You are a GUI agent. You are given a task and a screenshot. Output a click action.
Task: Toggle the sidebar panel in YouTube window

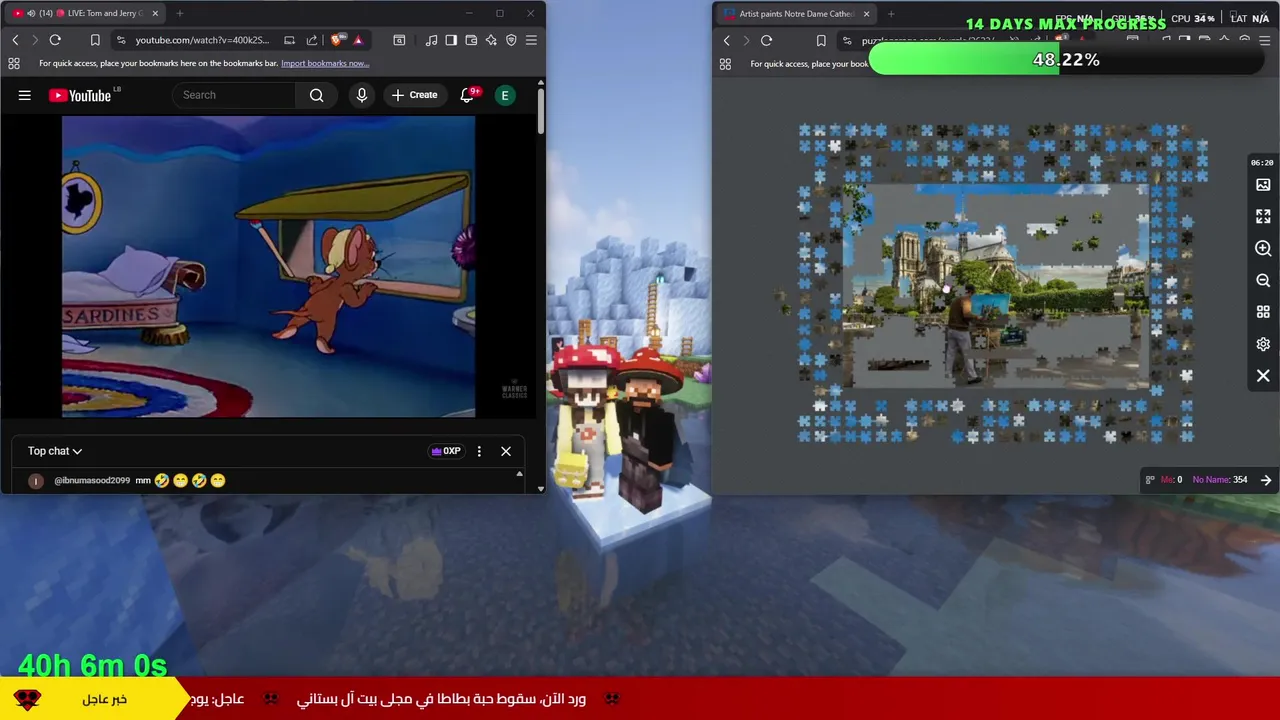(451, 40)
